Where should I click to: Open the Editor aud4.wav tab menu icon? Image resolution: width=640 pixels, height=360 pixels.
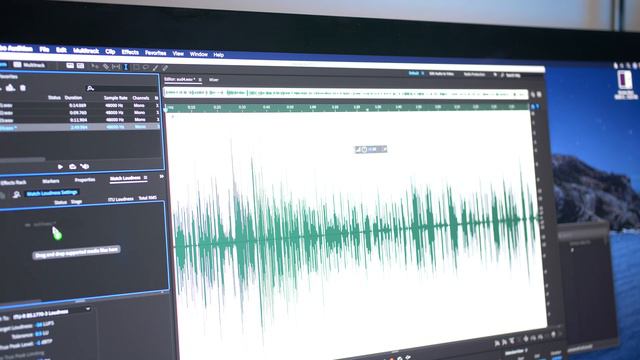(200, 80)
